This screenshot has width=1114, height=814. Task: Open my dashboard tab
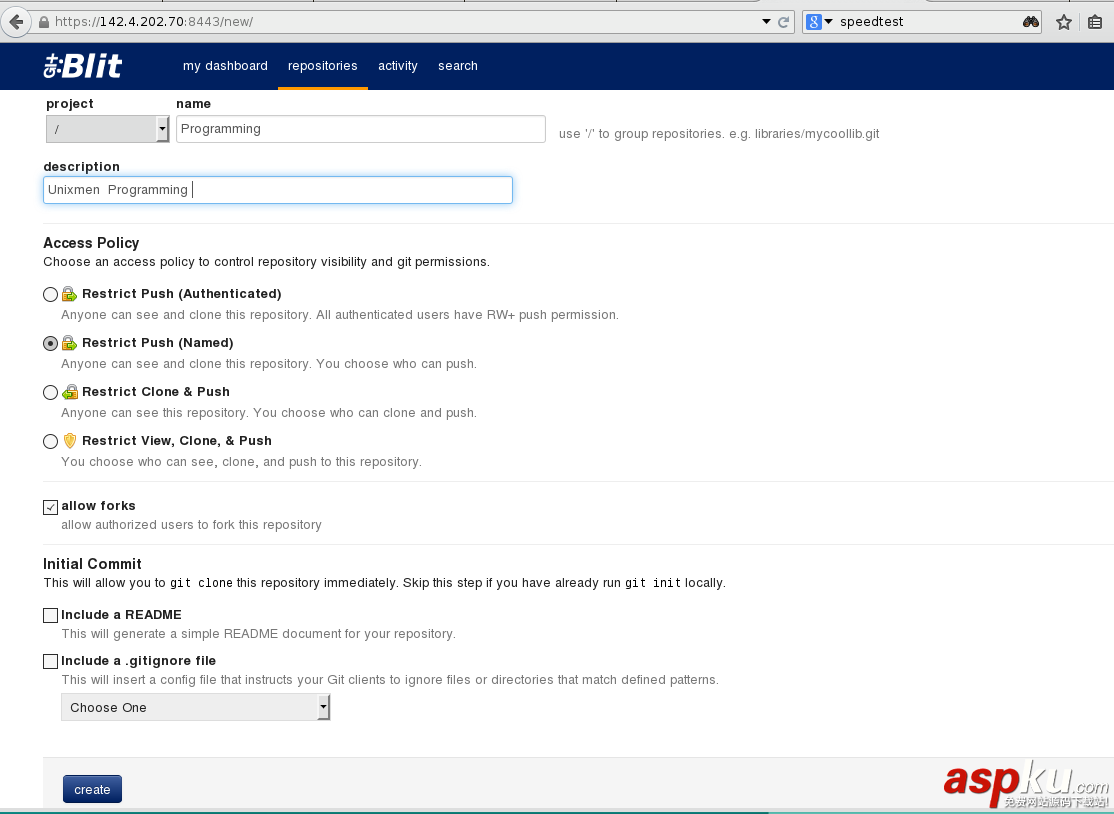[x=225, y=65]
